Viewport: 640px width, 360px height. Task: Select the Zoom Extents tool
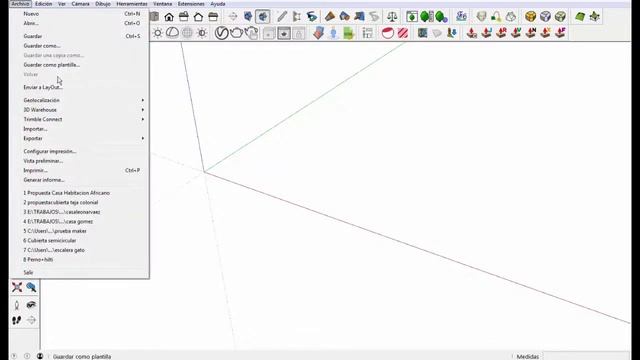[x=17, y=287]
